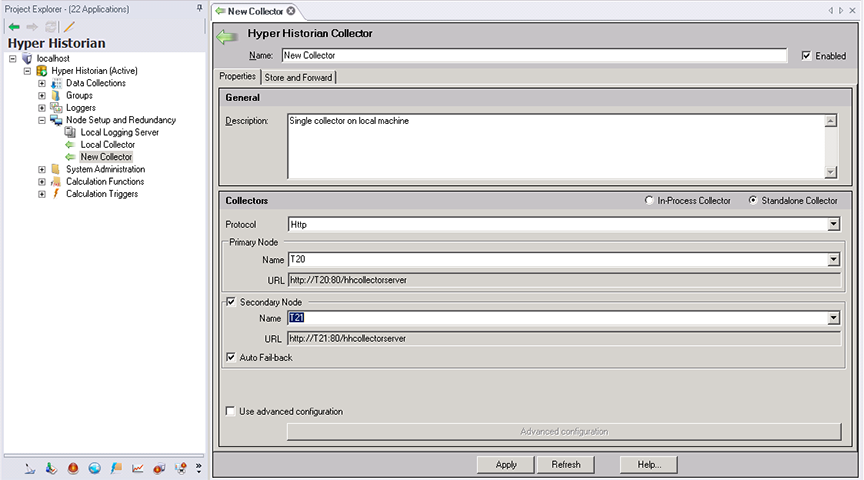The width and height of the screenshot is (864, 480).
Task: Enable Use advanced configuration checkbox
Action: click(232, 411)
